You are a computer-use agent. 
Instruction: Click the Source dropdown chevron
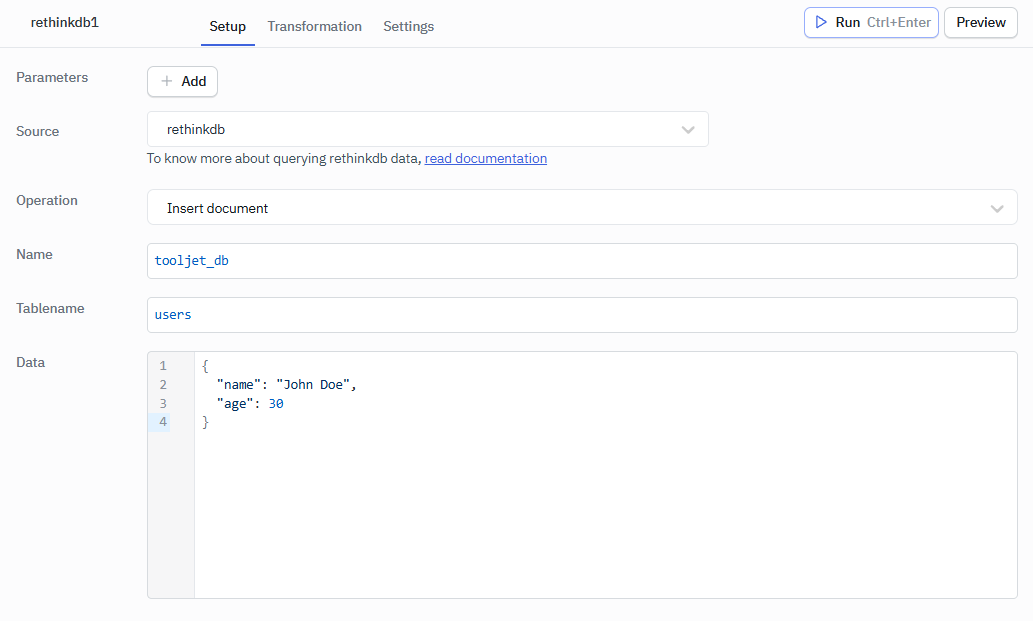coord(688,129)
